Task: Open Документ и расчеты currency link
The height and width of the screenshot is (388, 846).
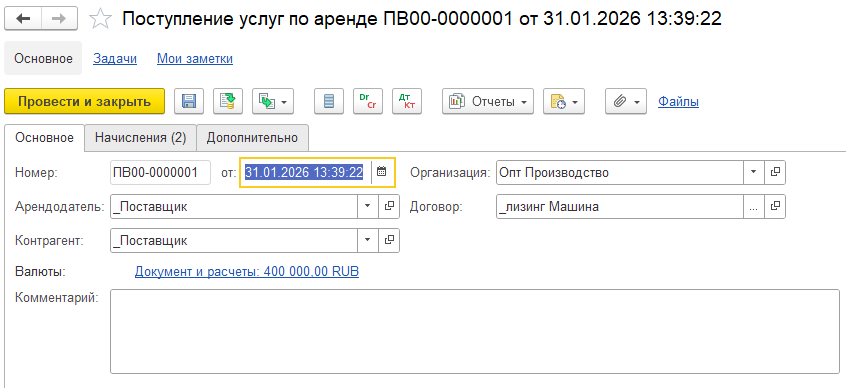Action: tap(247, 271)
